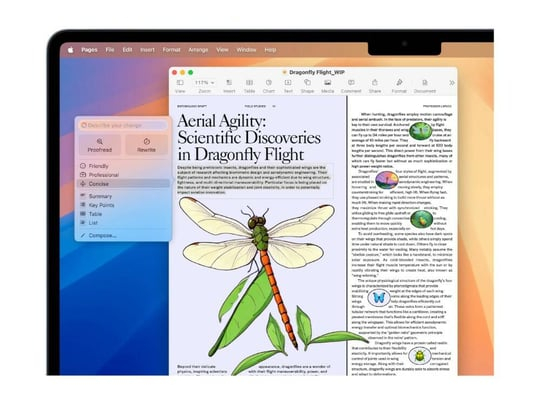
Task: Open the Help menu
Action: [270, 50]
